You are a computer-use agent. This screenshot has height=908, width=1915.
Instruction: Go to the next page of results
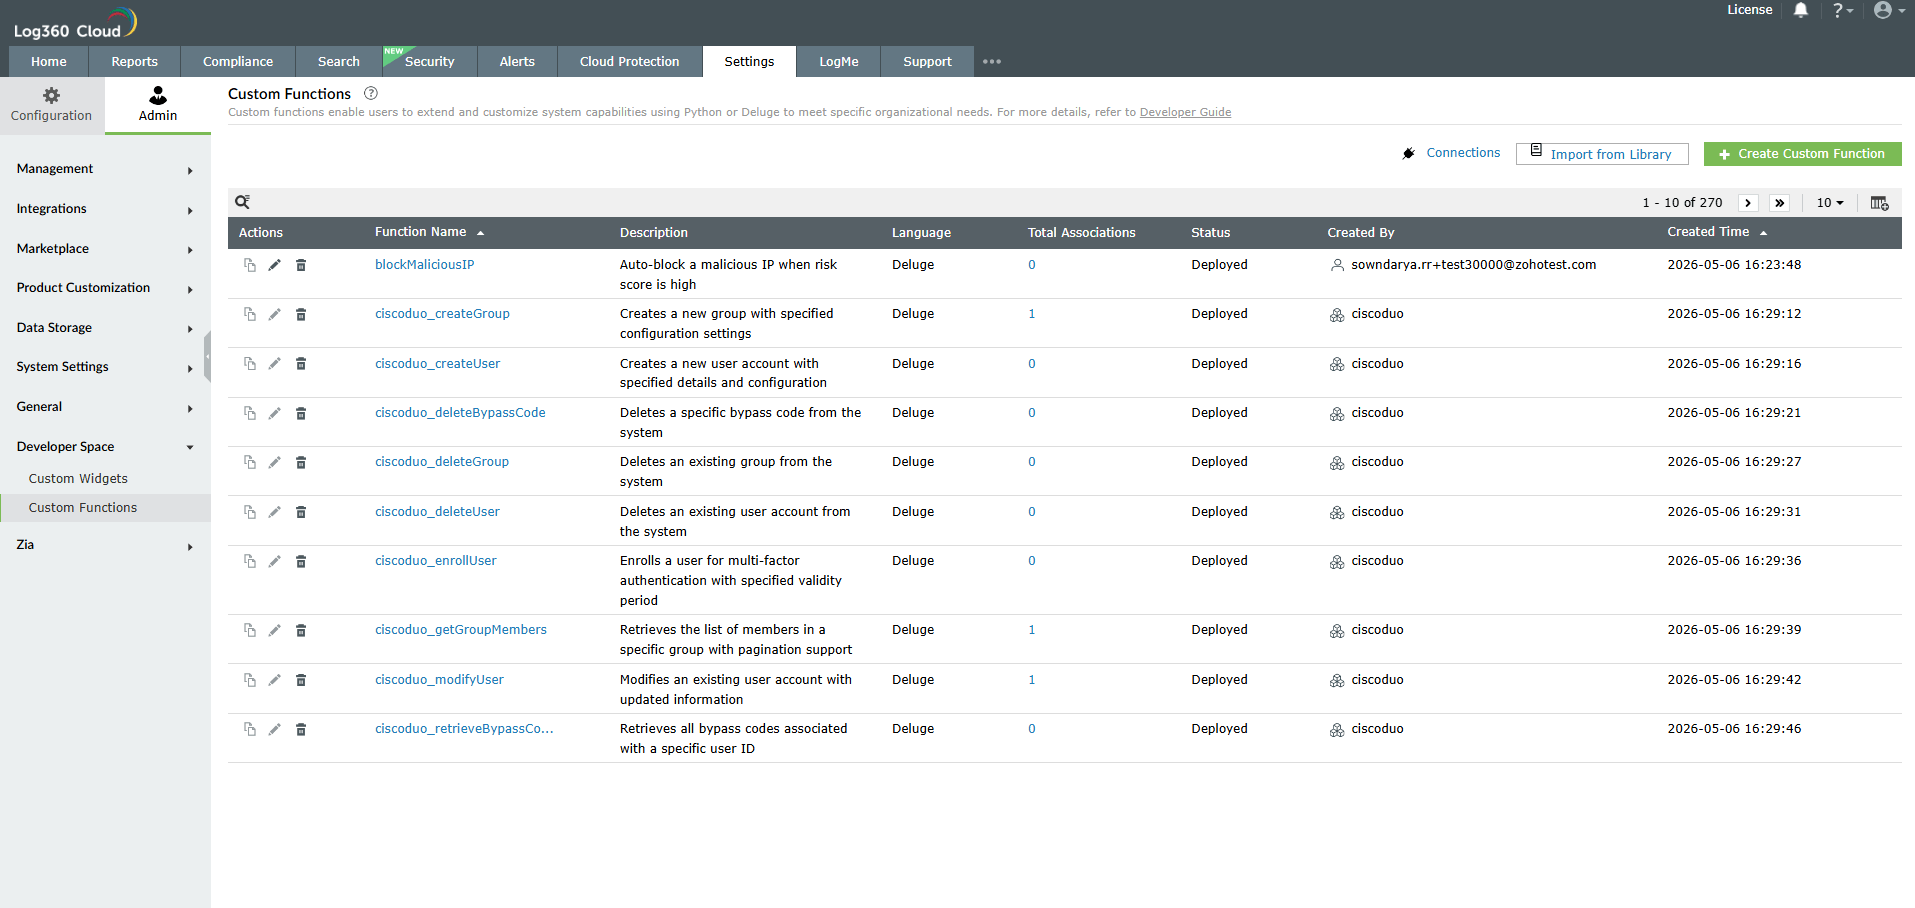tap(1747, 203)
